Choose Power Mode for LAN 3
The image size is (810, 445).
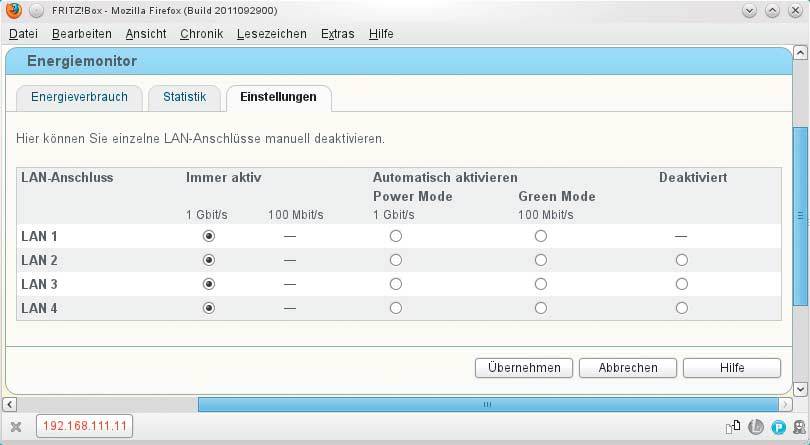tap(396, 284)
